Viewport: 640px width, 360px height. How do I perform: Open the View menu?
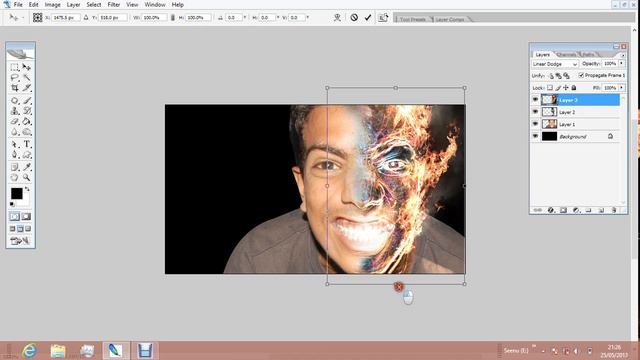132,5
